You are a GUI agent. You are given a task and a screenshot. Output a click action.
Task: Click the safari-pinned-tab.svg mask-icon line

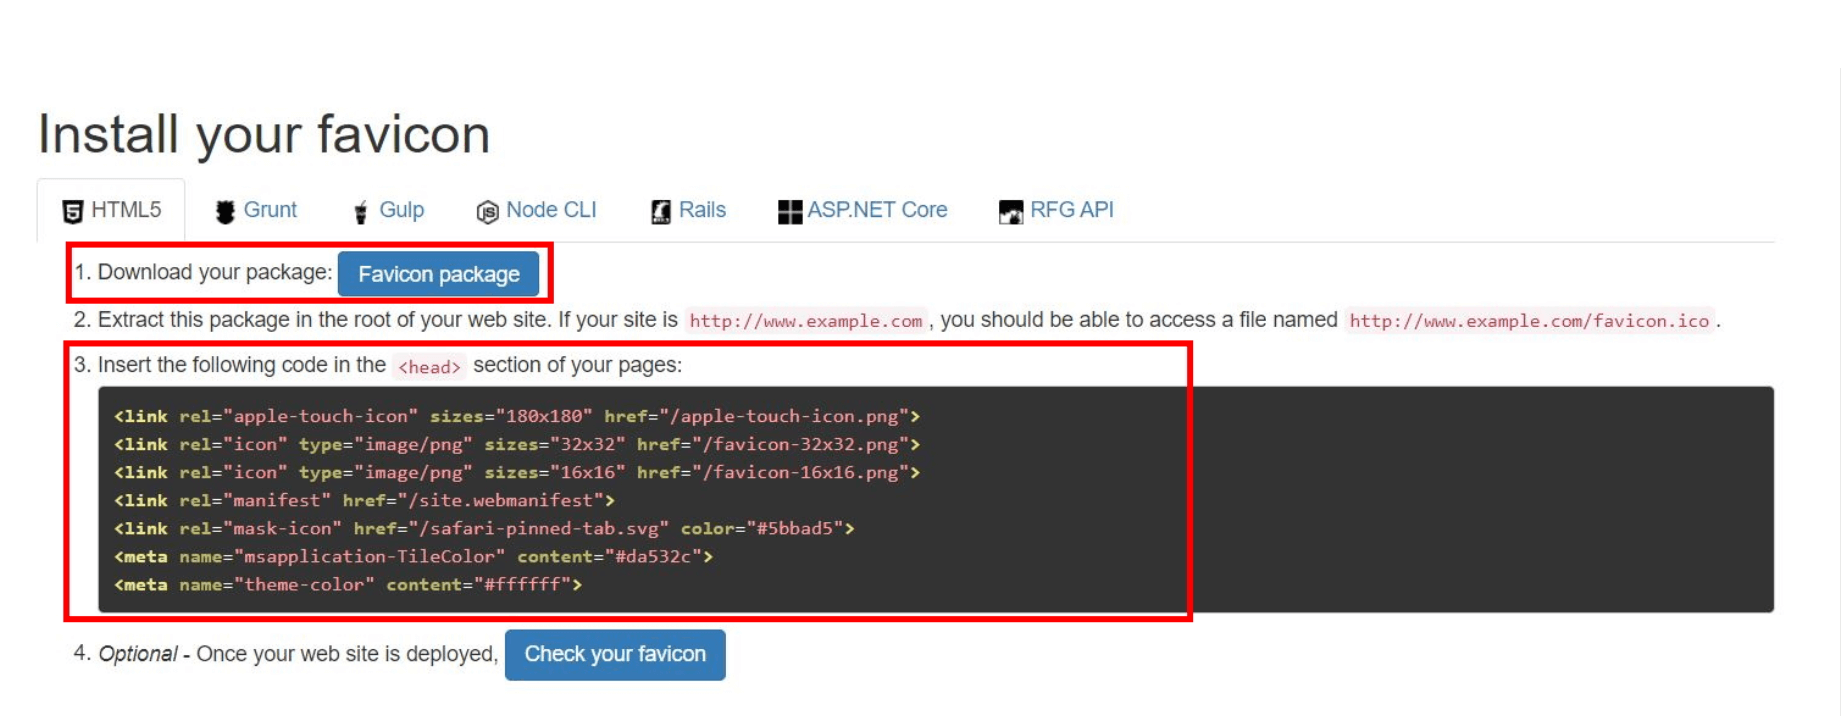(484, 528)
